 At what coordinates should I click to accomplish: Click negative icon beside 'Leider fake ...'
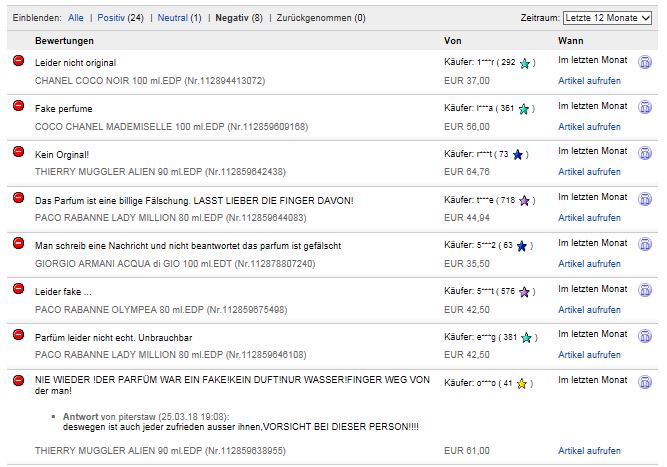point(18,289)
